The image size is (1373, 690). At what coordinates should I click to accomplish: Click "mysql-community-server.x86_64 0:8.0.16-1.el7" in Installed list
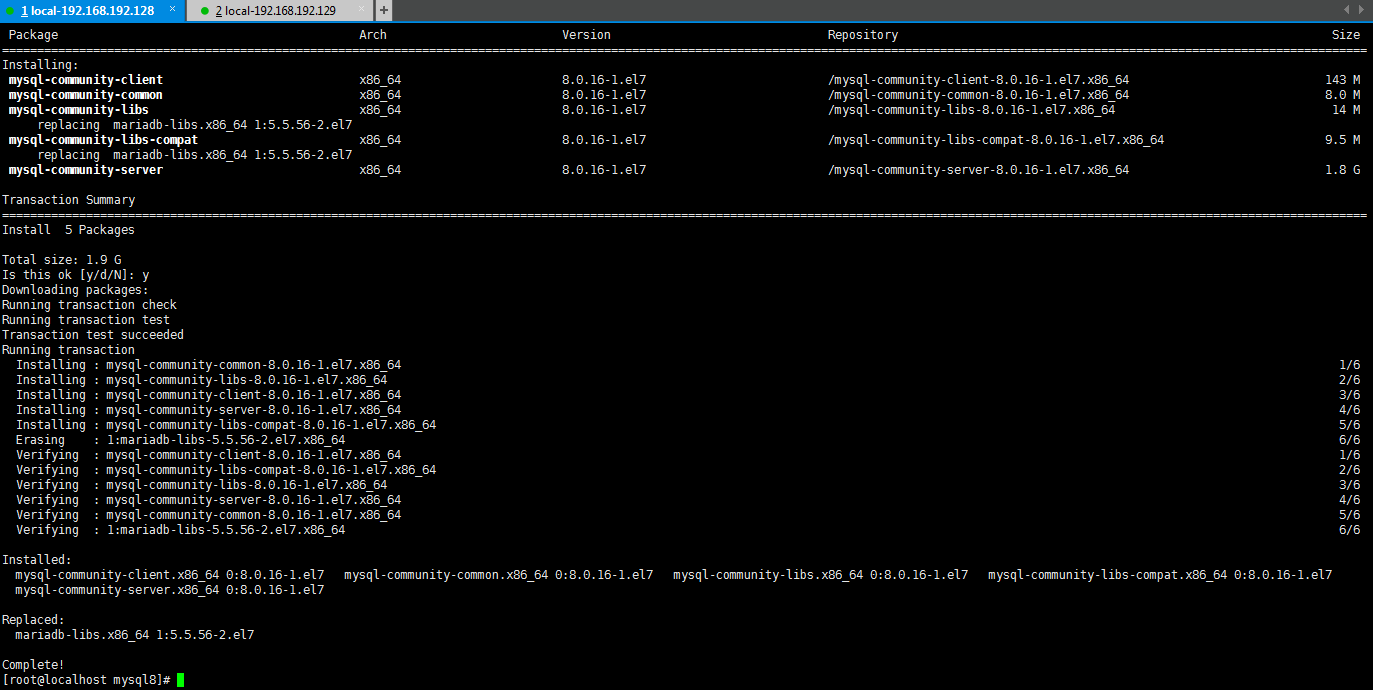pyautogui.click(x=170, y=590)
